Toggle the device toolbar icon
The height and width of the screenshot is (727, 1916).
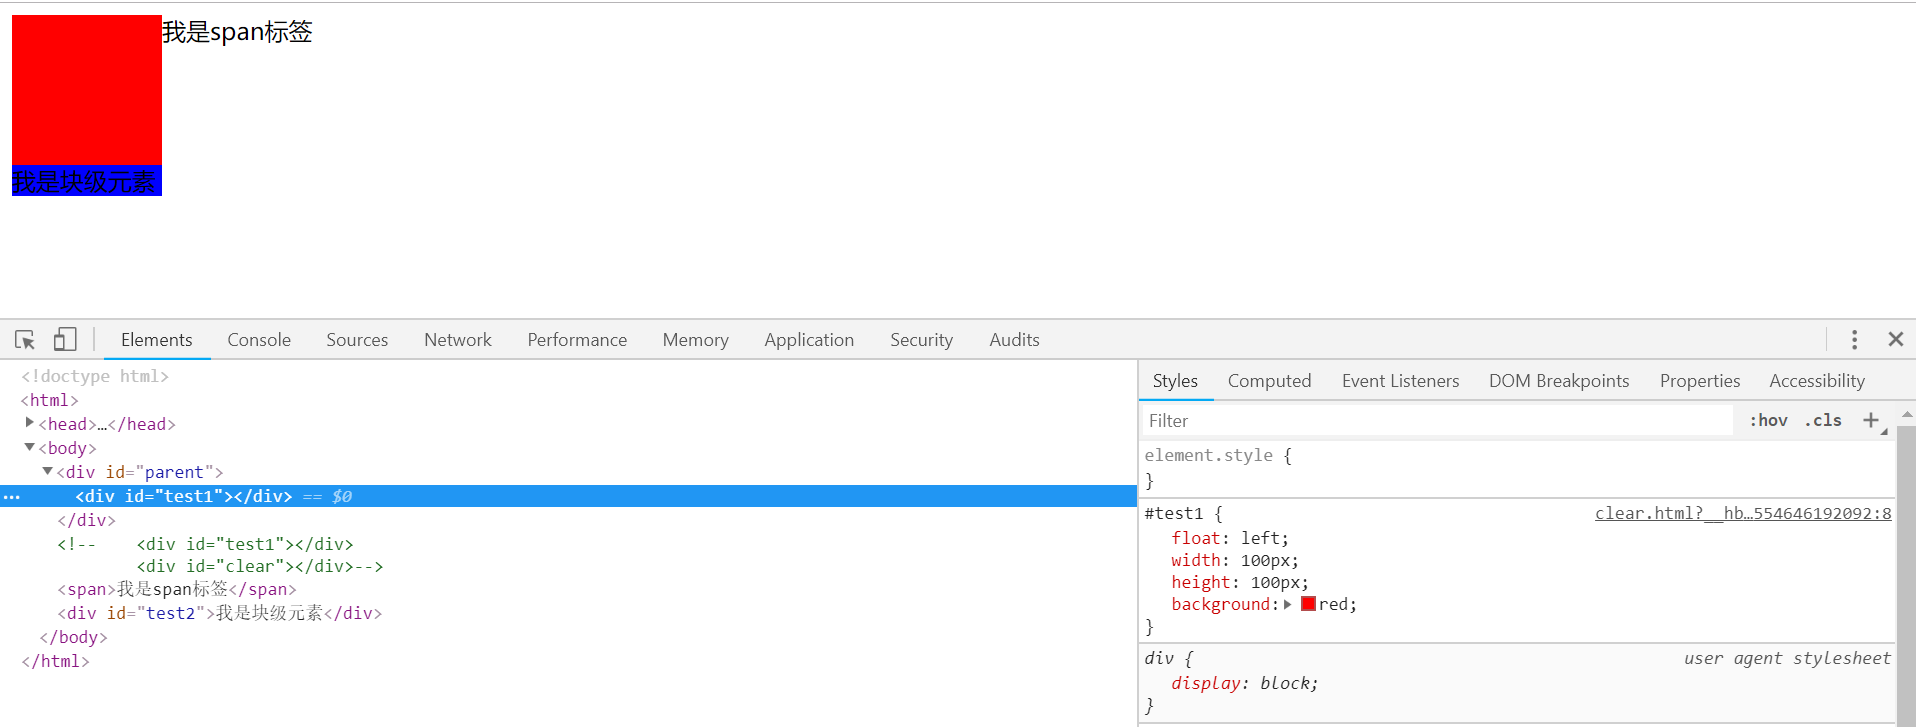pos(65,340)
